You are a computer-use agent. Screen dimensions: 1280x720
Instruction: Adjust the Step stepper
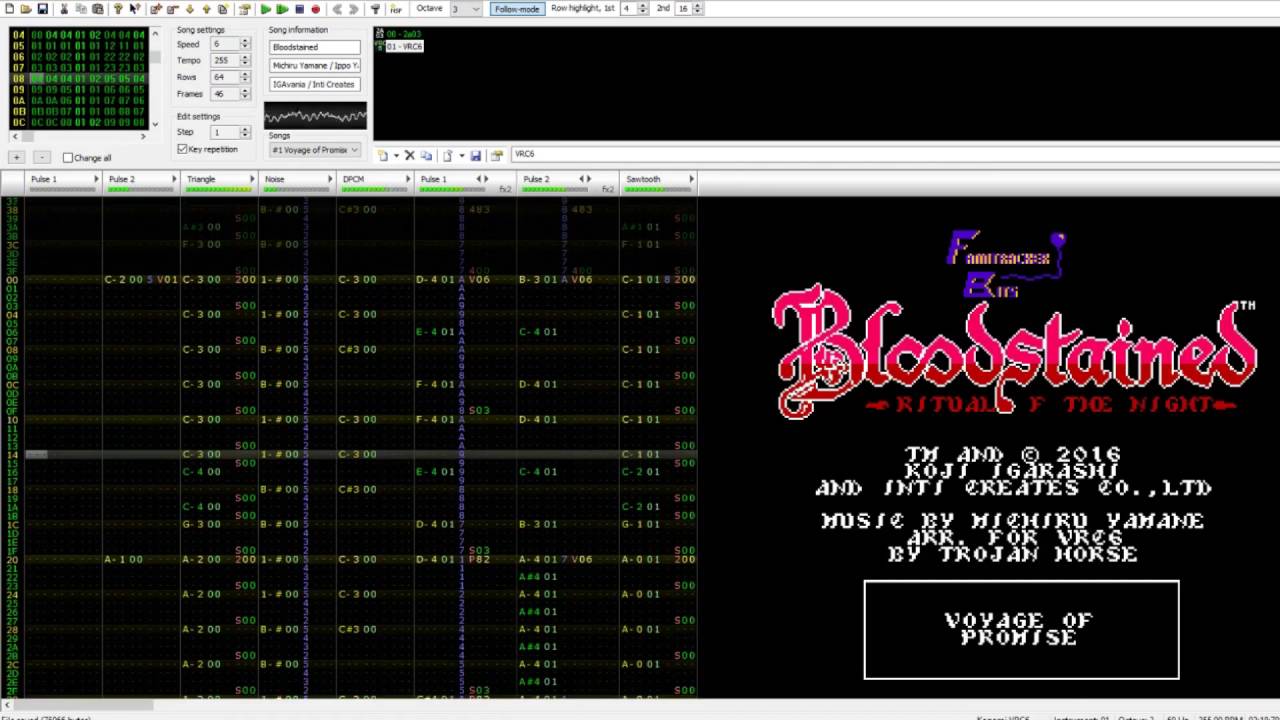[245, 132]
